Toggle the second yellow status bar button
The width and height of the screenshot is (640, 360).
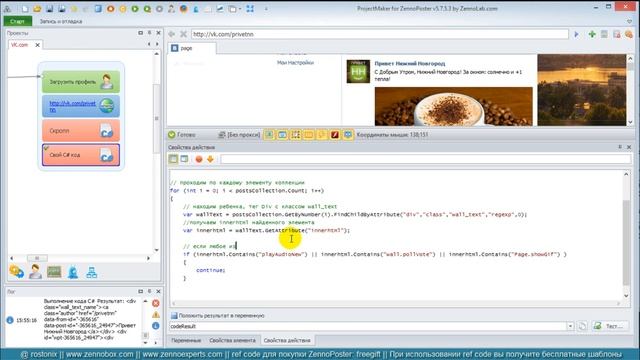282,135
